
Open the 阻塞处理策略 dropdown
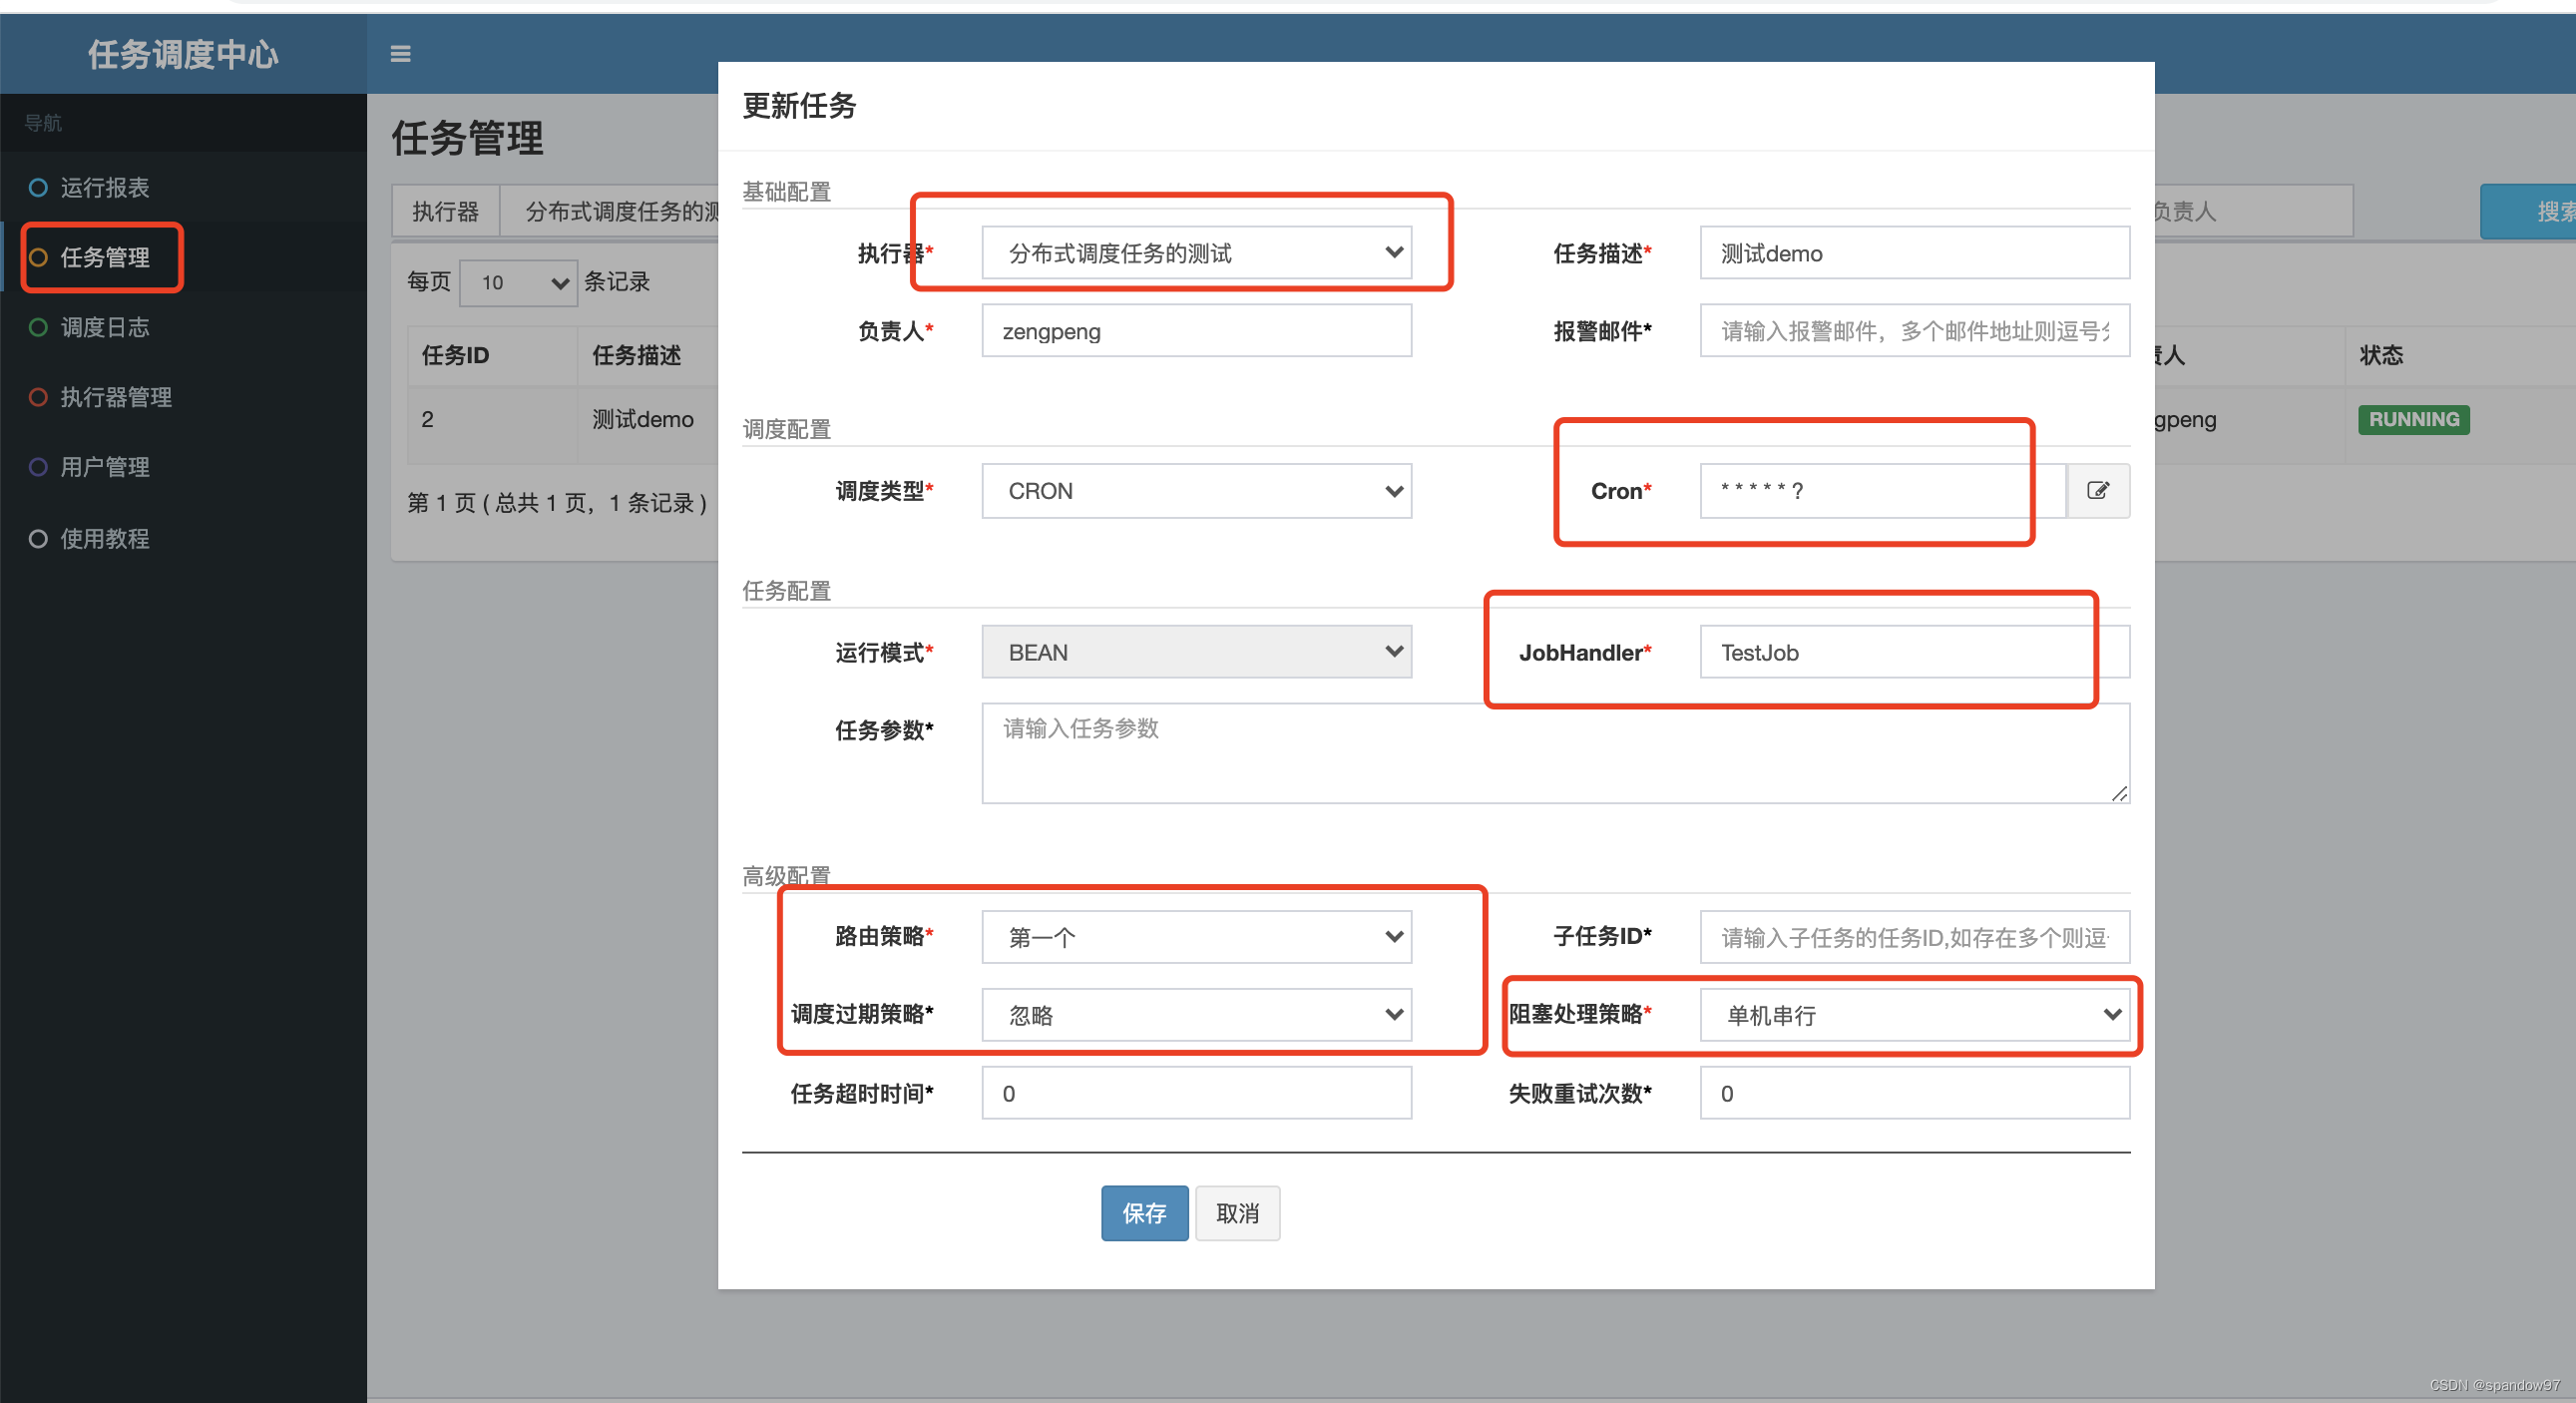(x=1914, y=1015)
